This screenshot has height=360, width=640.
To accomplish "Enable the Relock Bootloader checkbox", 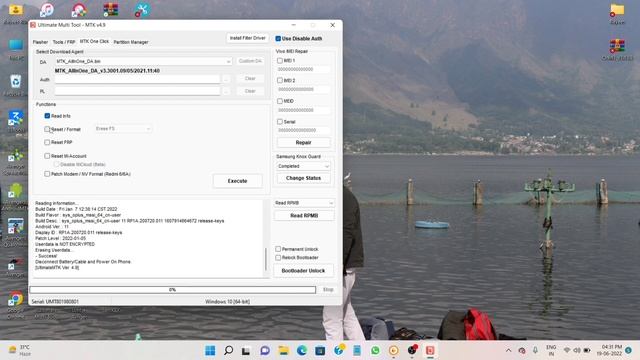I will tap(278, 258).
